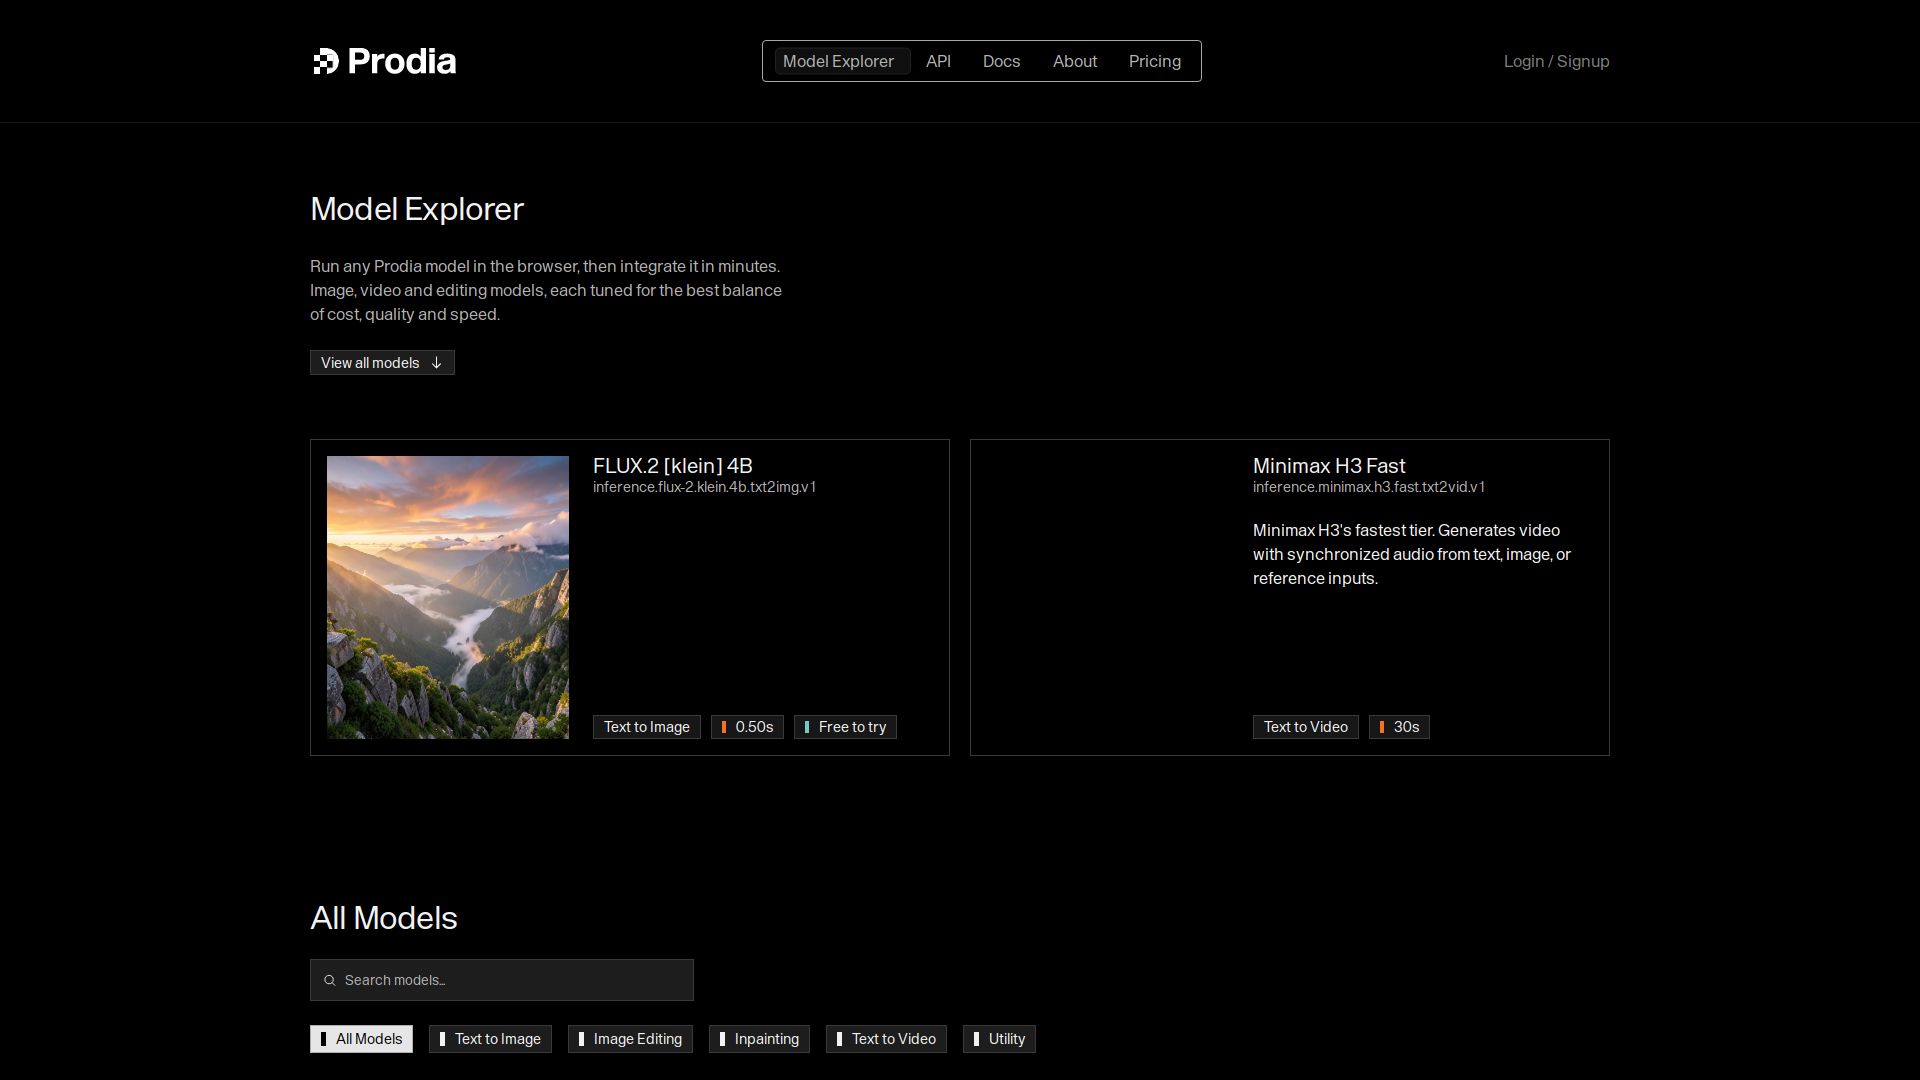
Task: Click the Free to try badge
Action: pos(845,727)
